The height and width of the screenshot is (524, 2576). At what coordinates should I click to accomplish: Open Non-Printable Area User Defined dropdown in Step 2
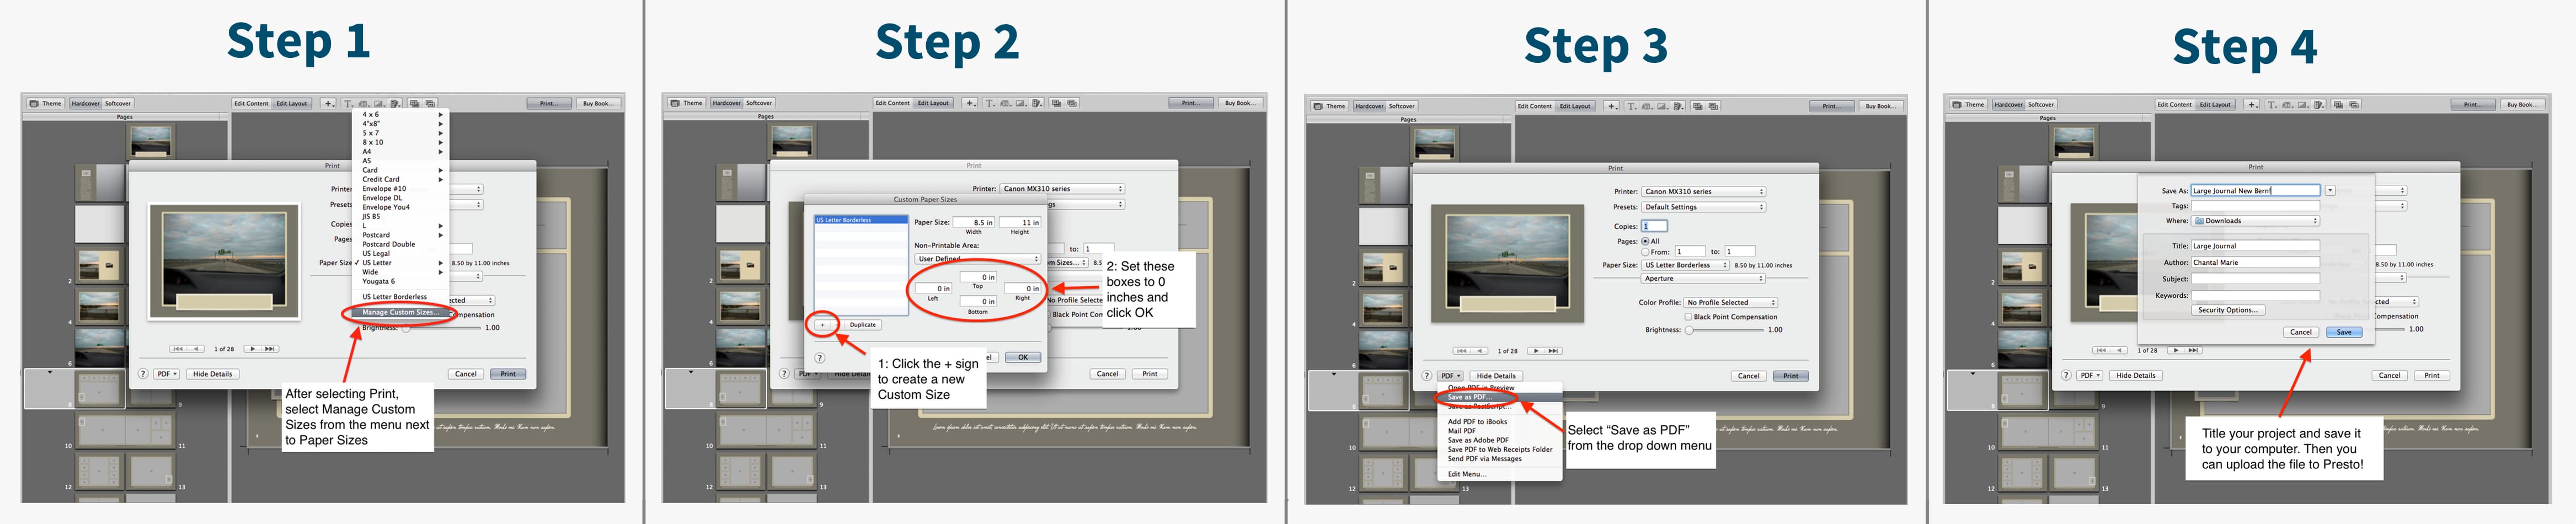(978, 259)
